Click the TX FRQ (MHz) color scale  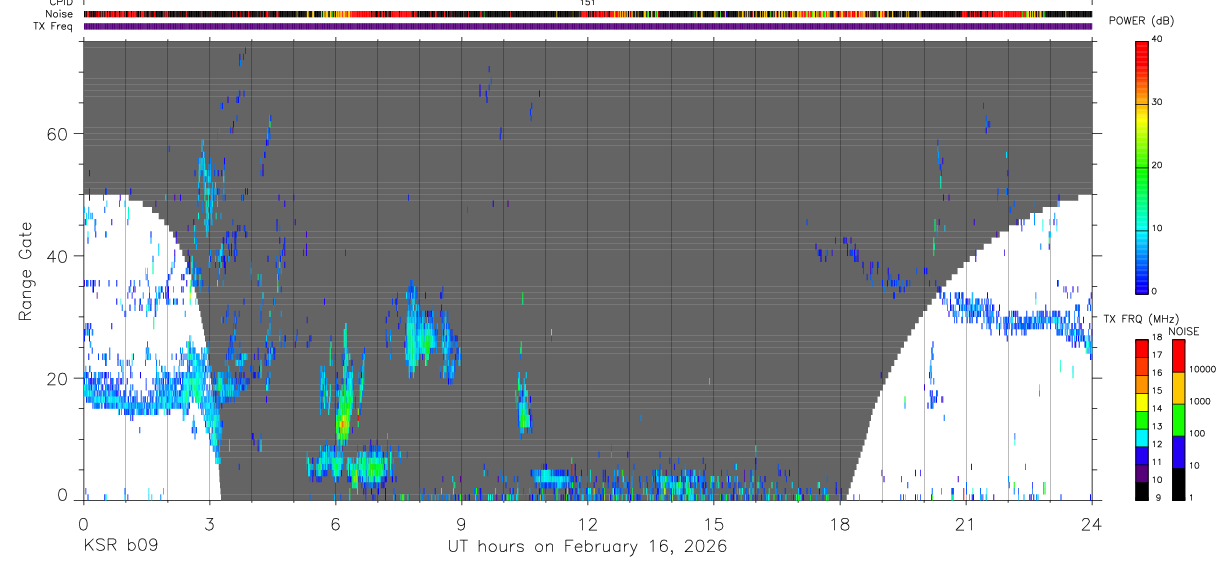(x=1141, y=420)
